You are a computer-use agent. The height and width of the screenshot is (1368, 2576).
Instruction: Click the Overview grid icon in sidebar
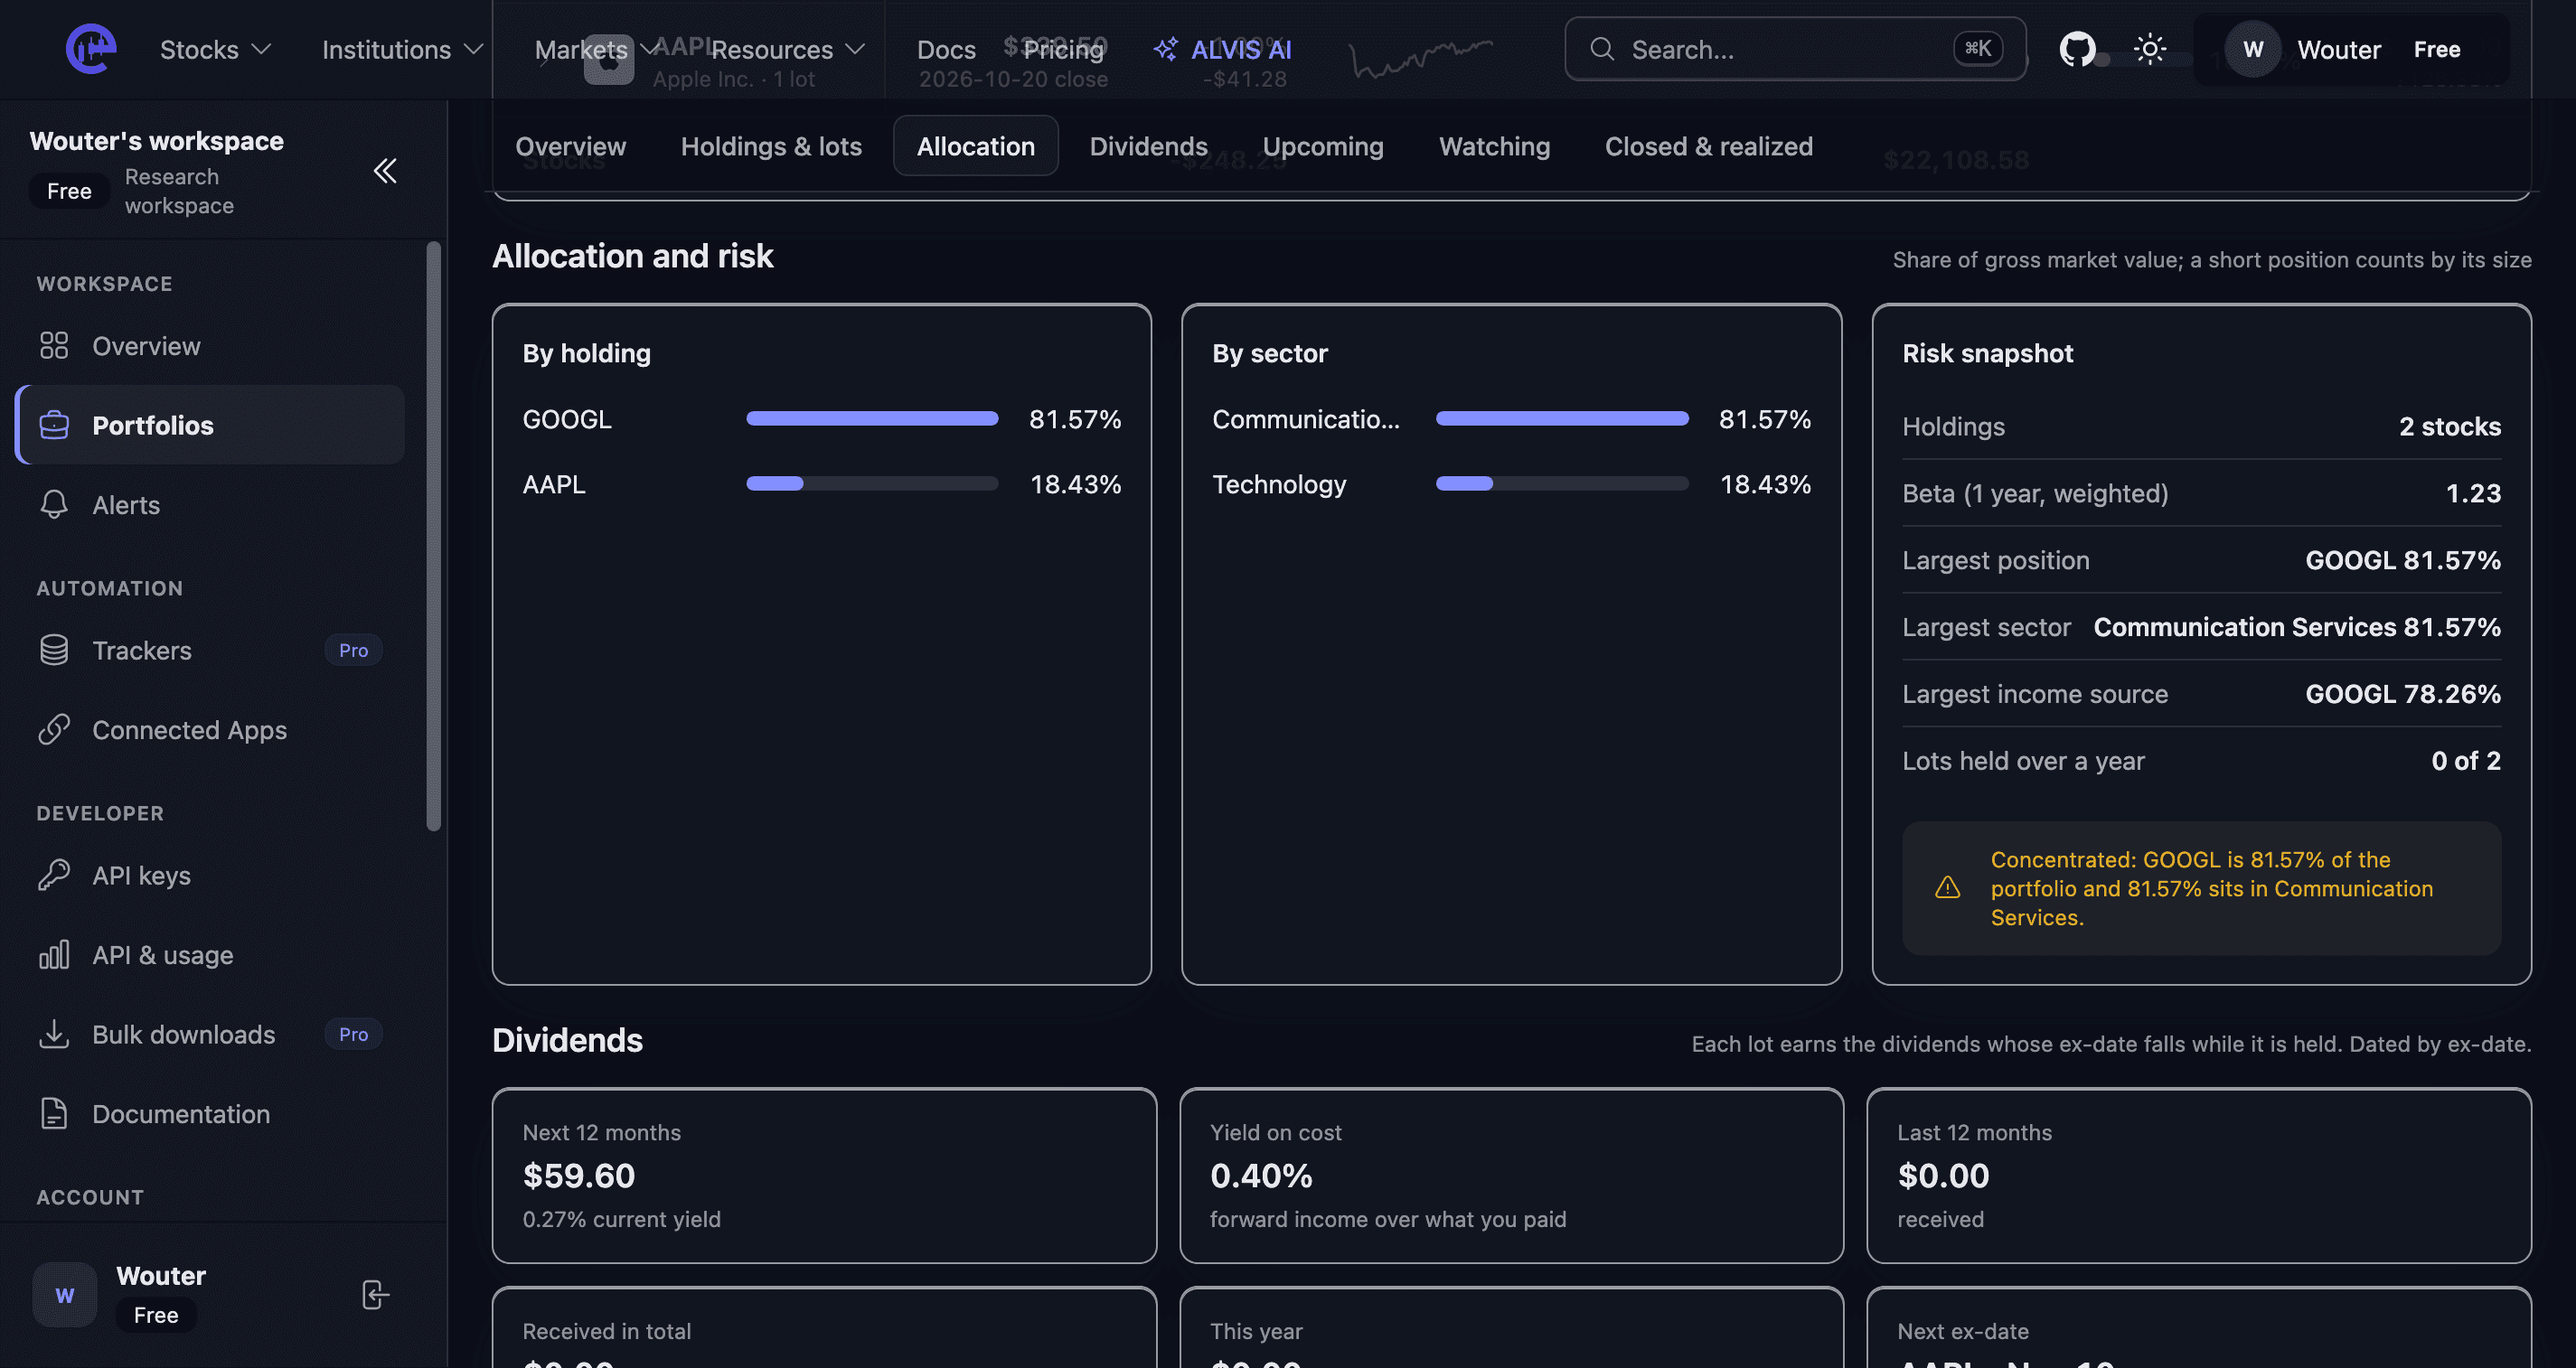tap(54, 346)
